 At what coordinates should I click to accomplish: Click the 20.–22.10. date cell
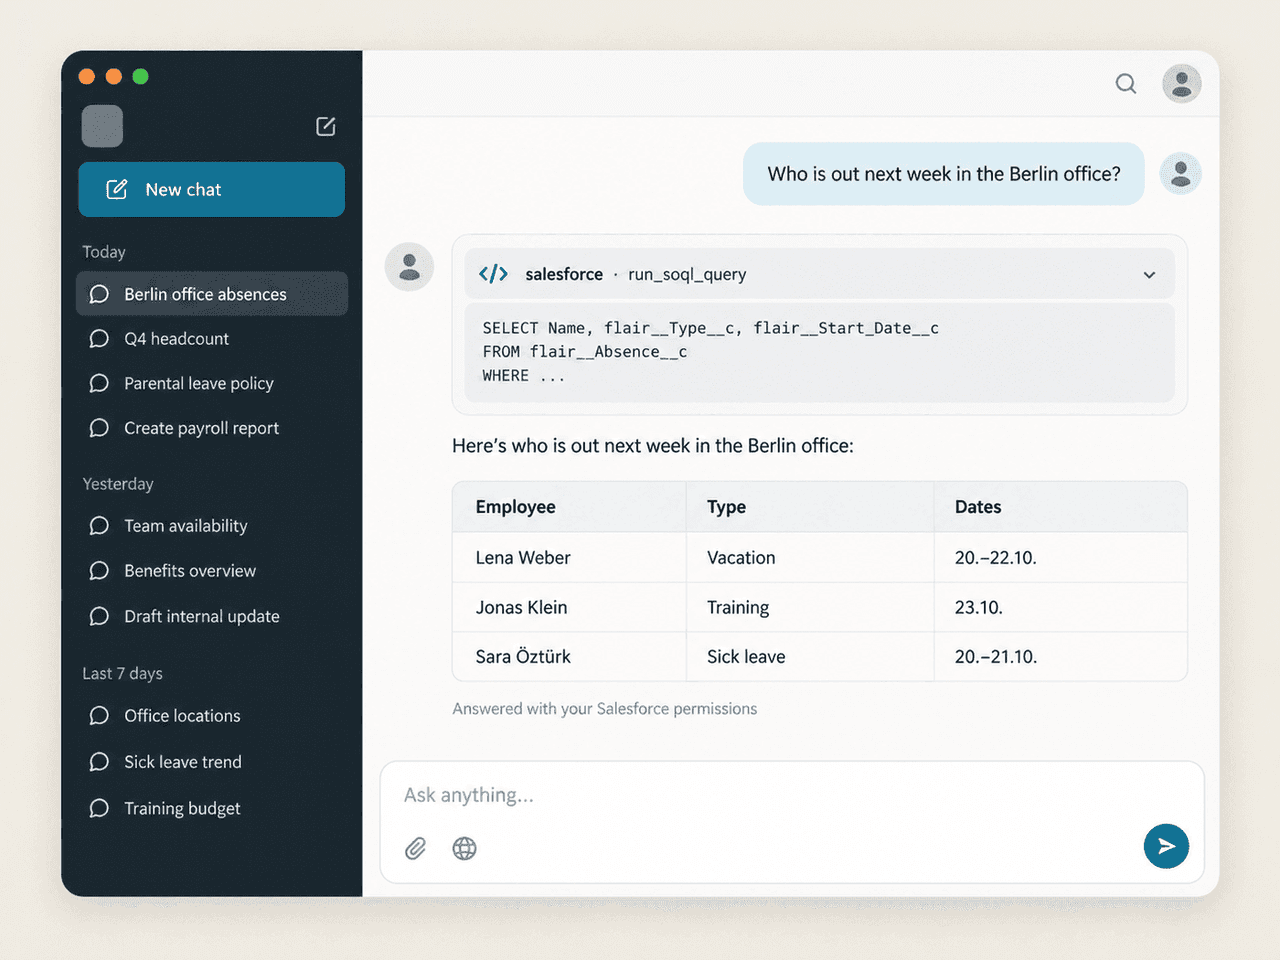click(x=1061, y=558)
